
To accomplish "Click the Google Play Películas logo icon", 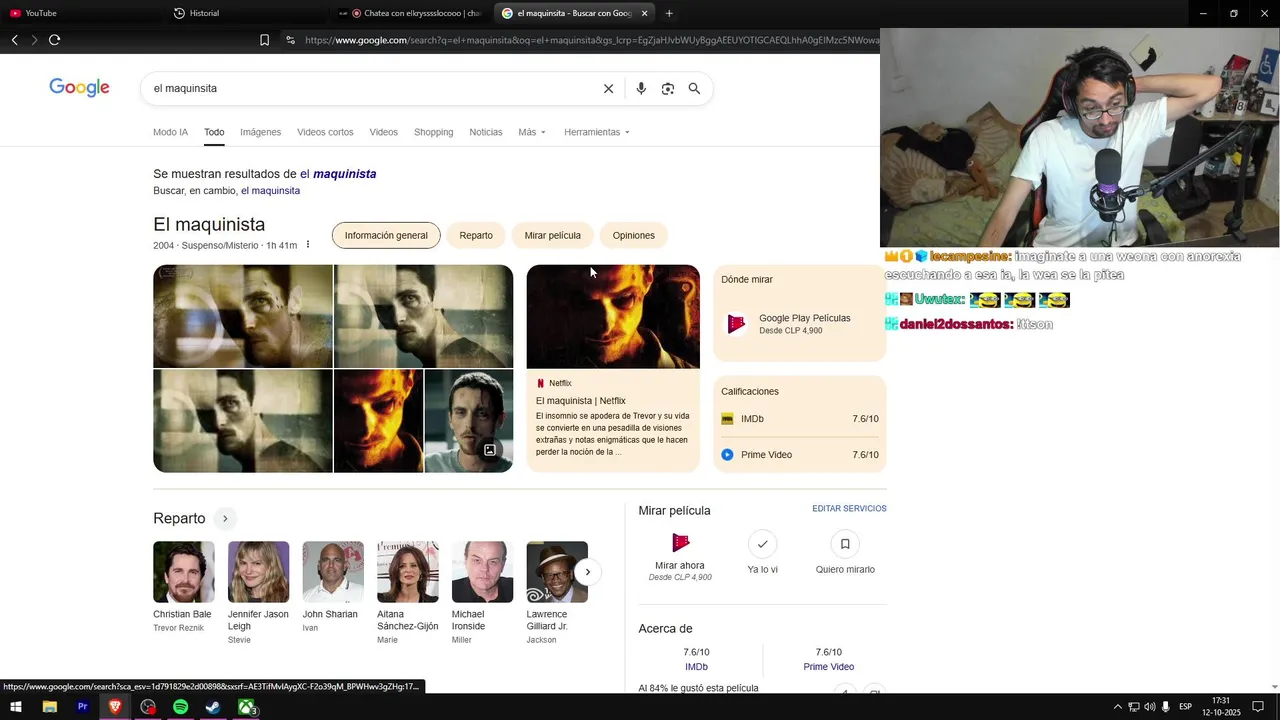I will (x=736, y=324).
